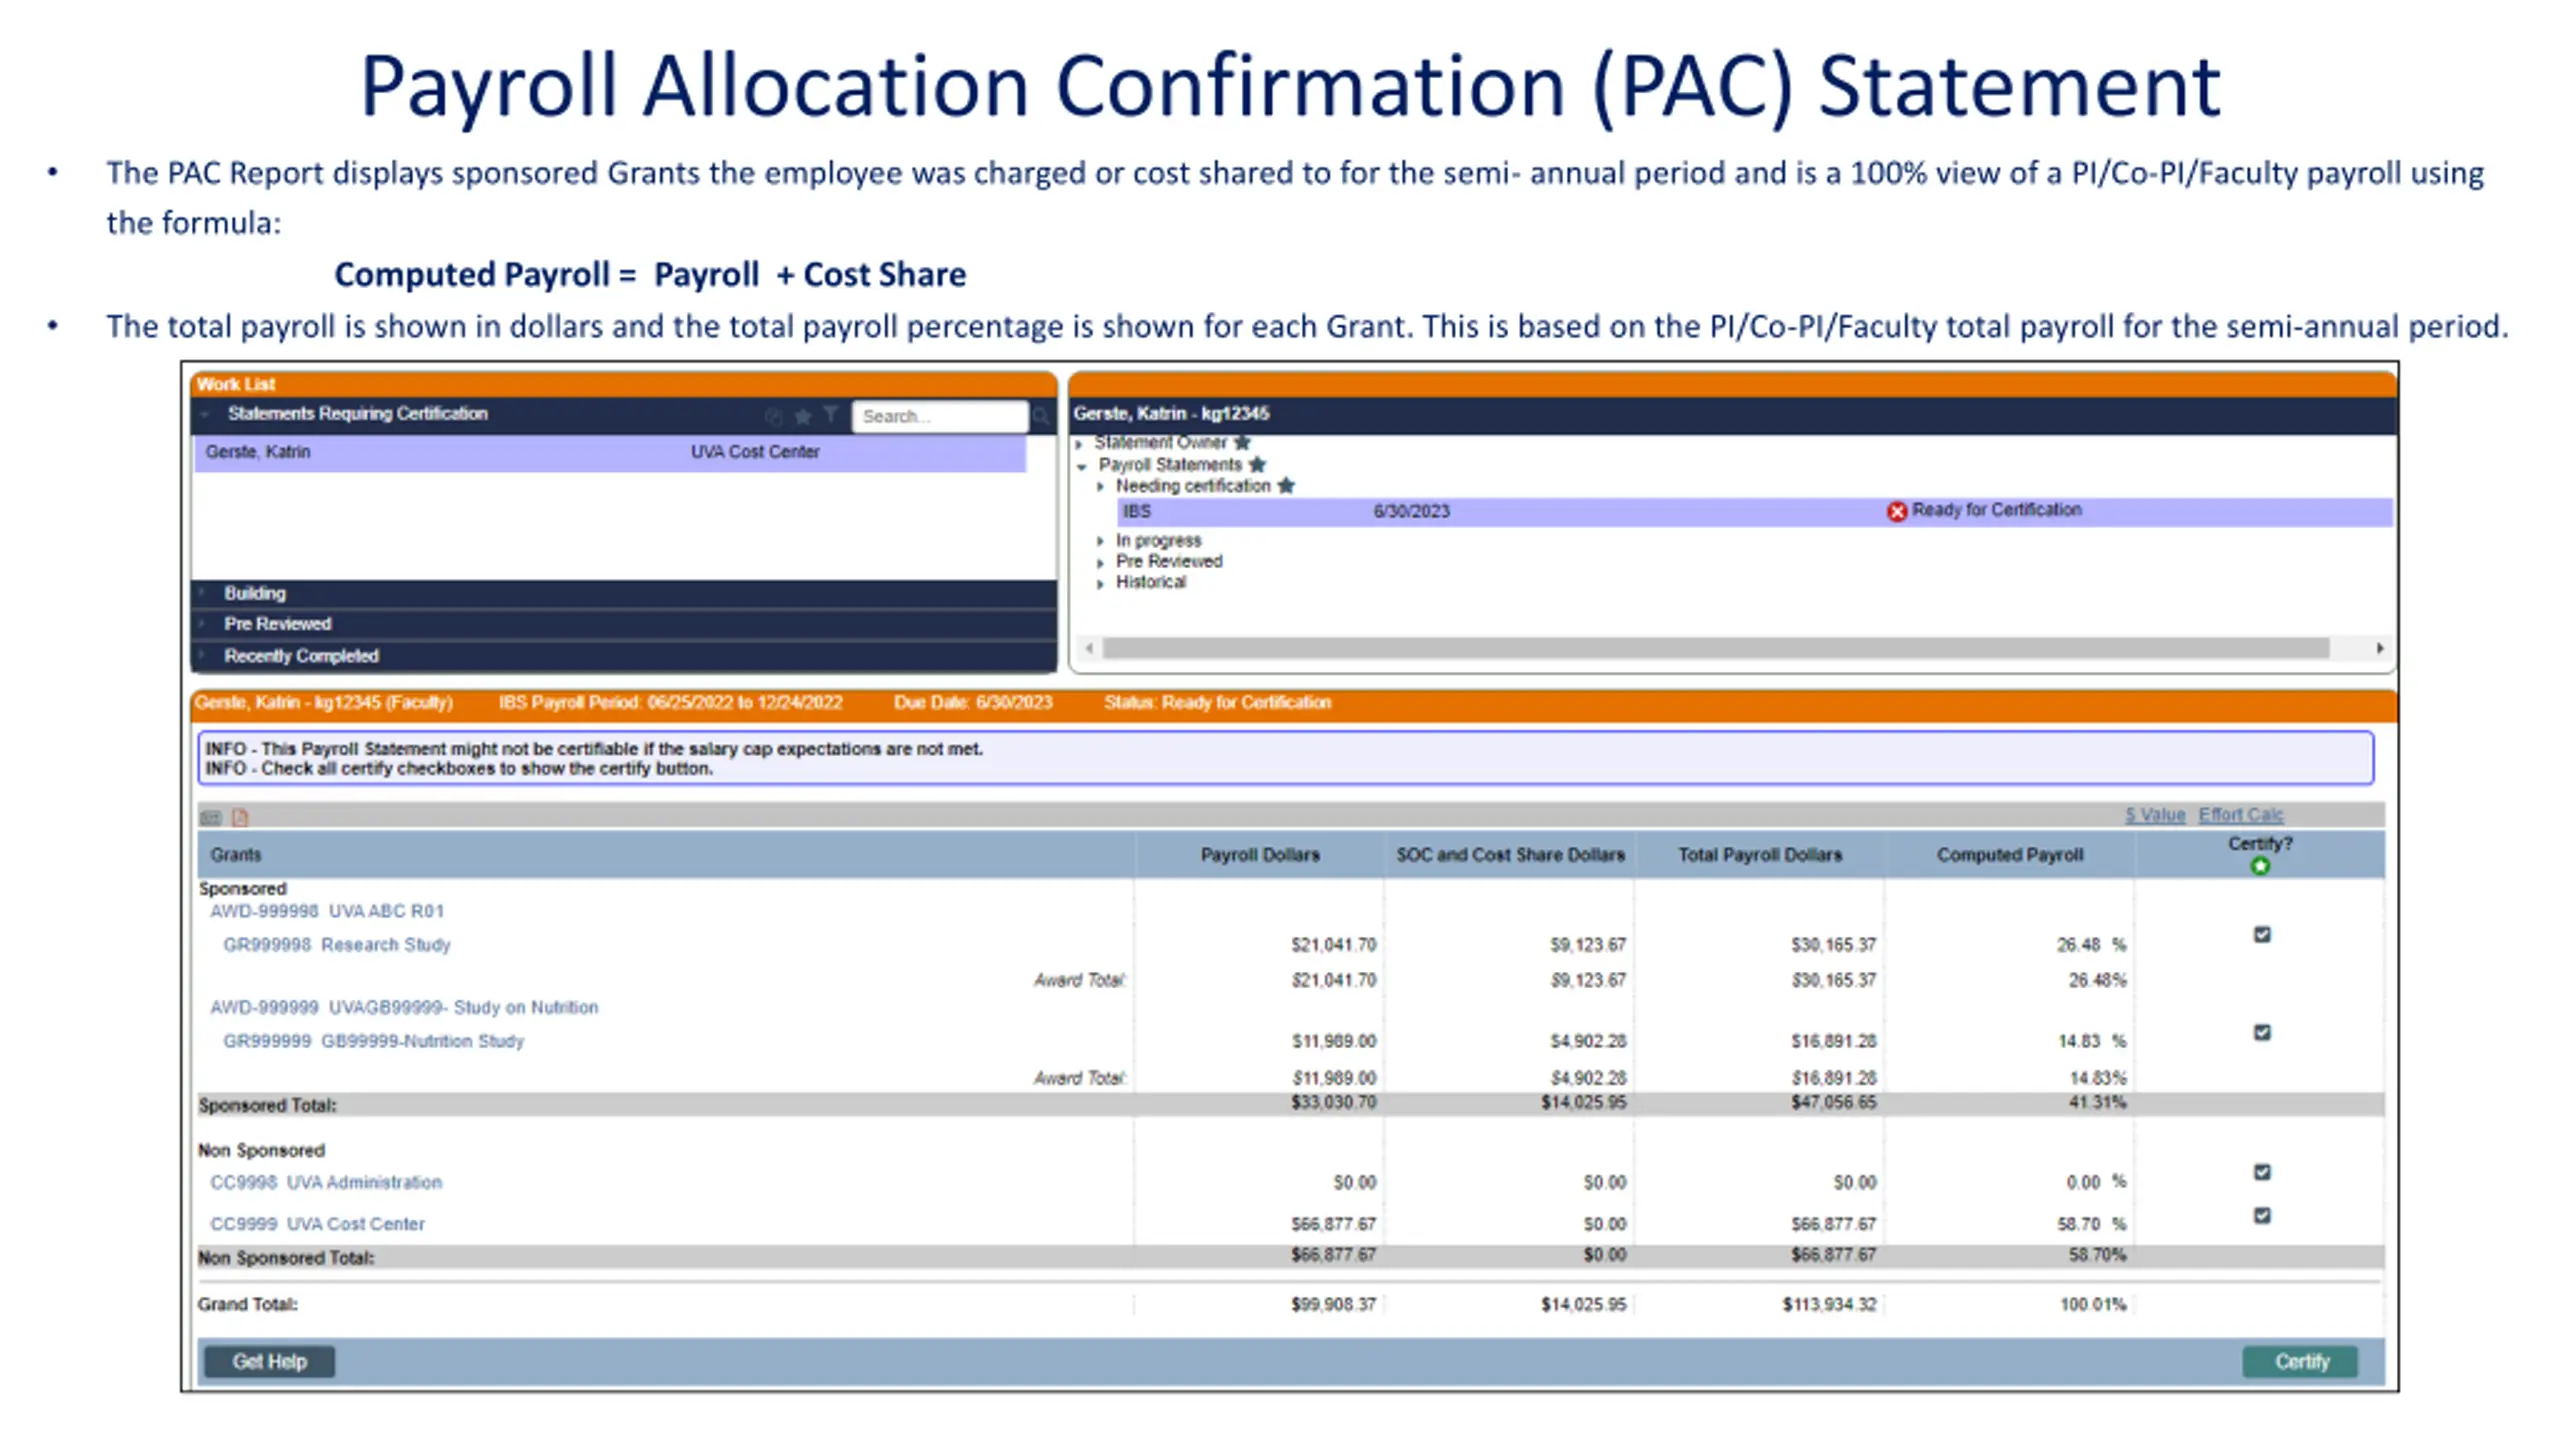Click SOC and Cost Share Dollars column header

(1509, 855)
